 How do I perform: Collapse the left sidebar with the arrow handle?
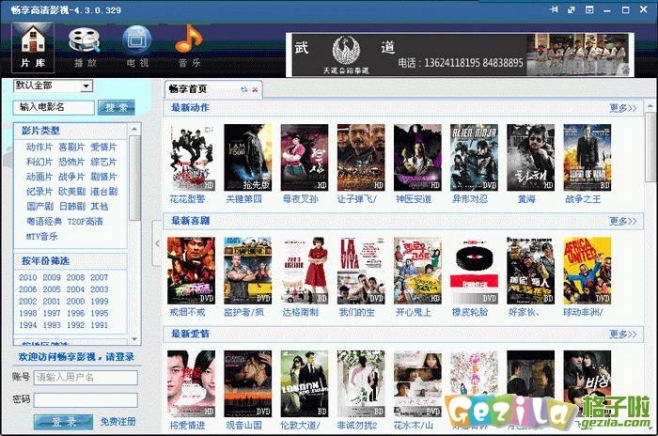tap(157, 243)
